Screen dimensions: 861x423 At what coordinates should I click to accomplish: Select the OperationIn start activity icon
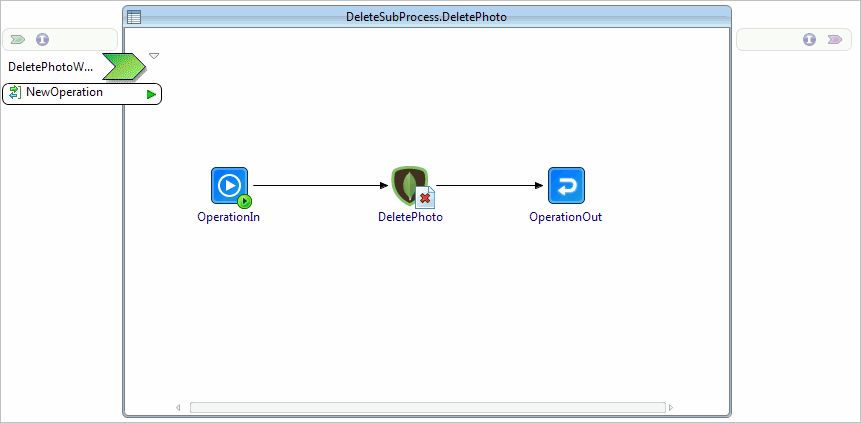(x=230, y=186)
